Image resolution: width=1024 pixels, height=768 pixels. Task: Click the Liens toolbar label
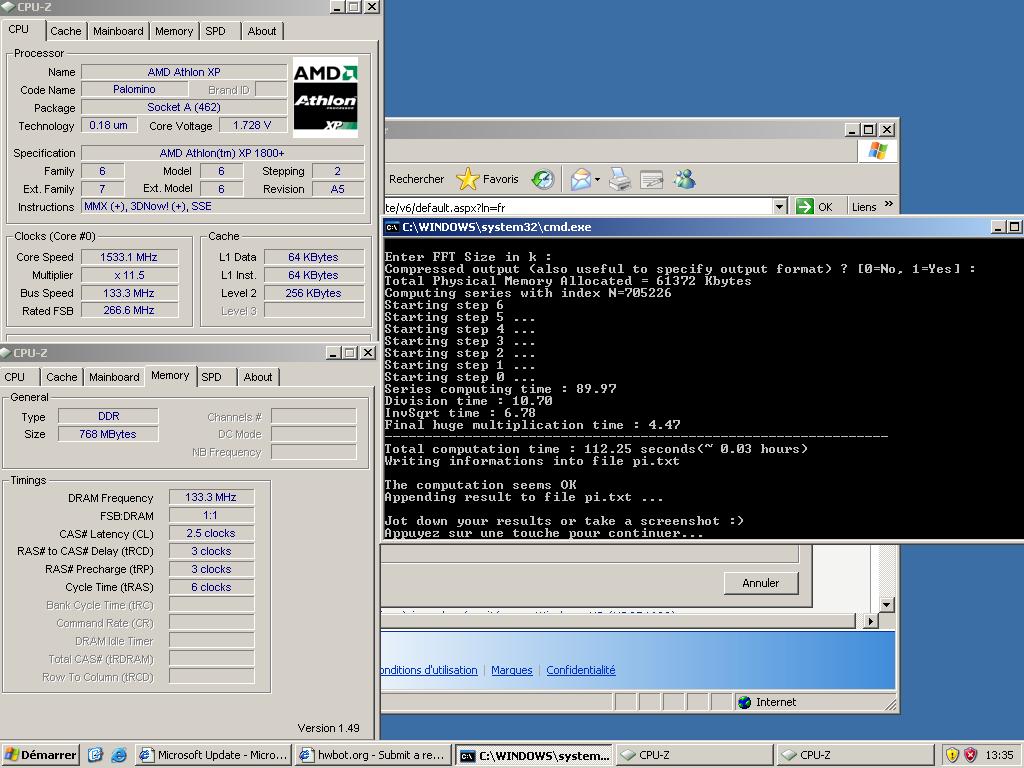864,207
